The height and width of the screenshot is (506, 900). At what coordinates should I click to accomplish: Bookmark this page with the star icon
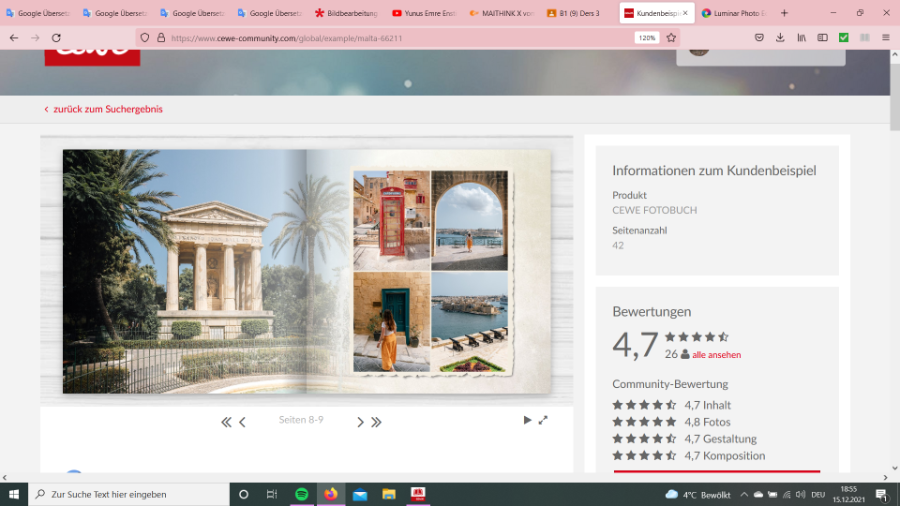[671, 38]
